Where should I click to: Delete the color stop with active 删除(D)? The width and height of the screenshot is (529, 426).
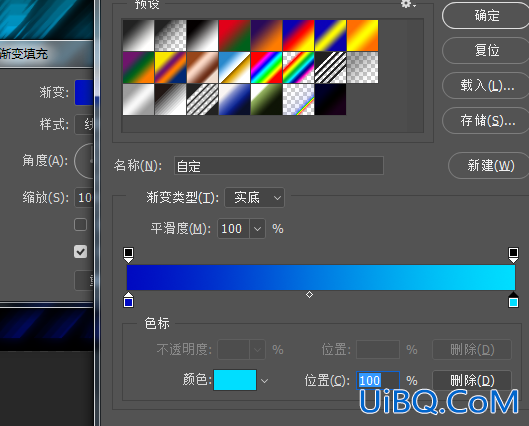coord(472,380)
